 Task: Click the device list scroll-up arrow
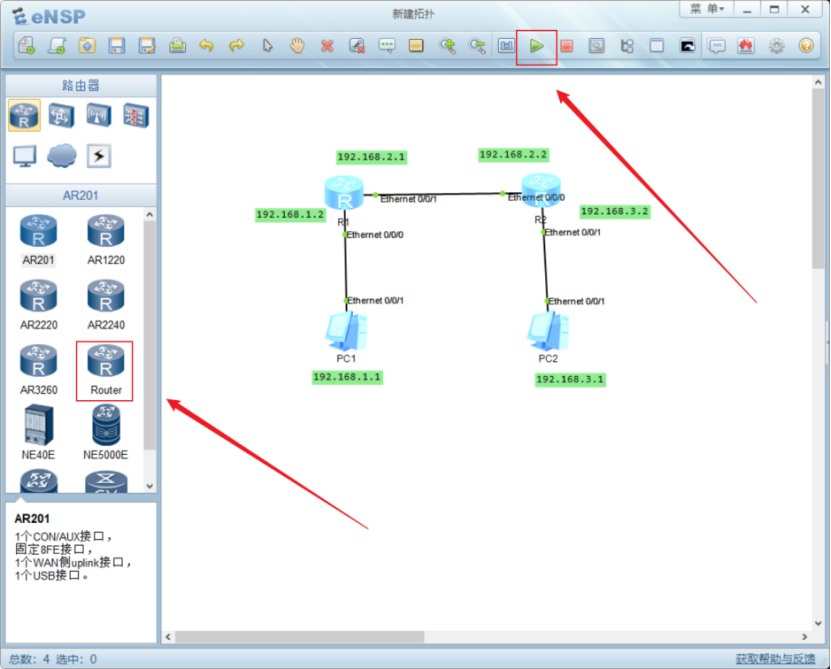pyautogui.click(x=149, y=215)
